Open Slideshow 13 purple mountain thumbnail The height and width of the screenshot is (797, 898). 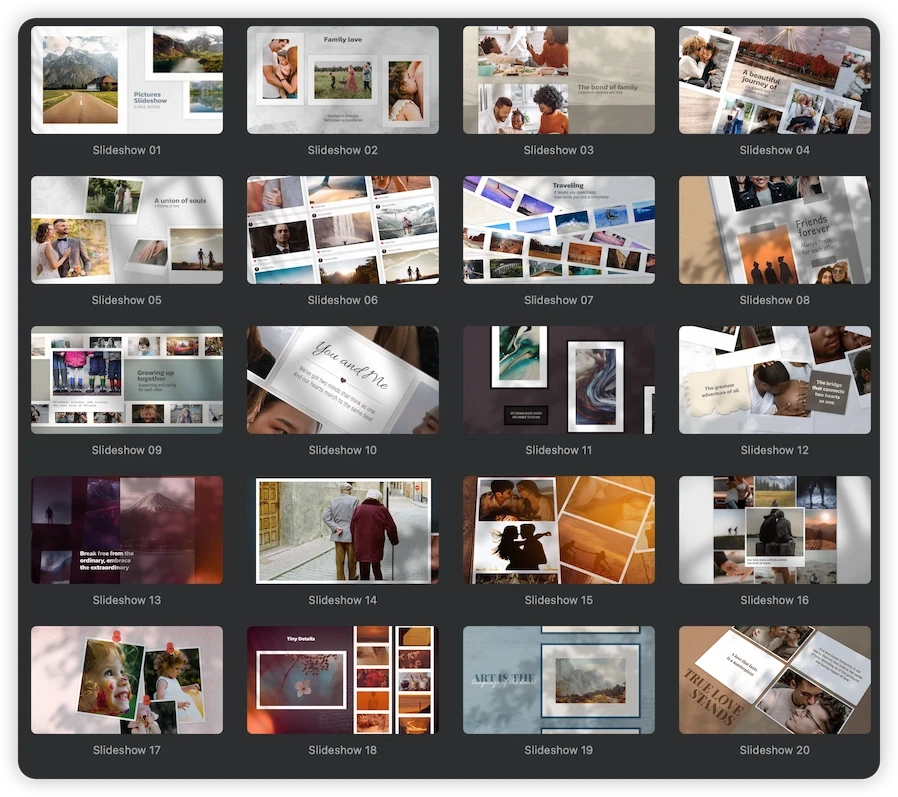(x=127, y=530)
